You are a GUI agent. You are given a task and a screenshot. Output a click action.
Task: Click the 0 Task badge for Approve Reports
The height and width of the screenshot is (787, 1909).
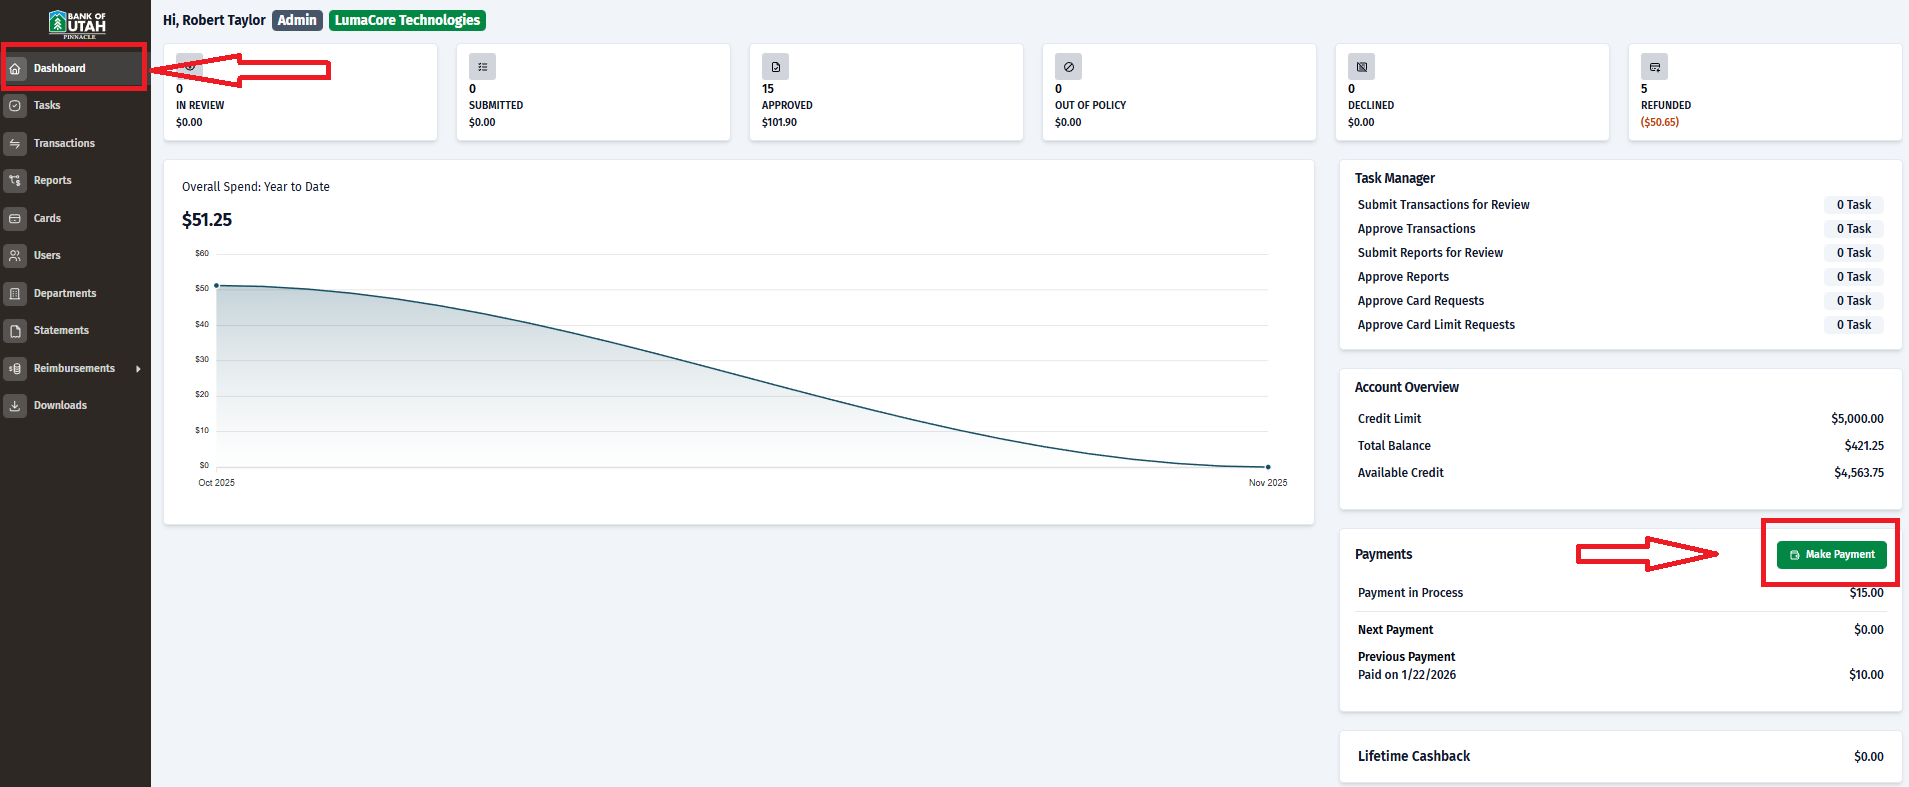tap(1854, 277)
